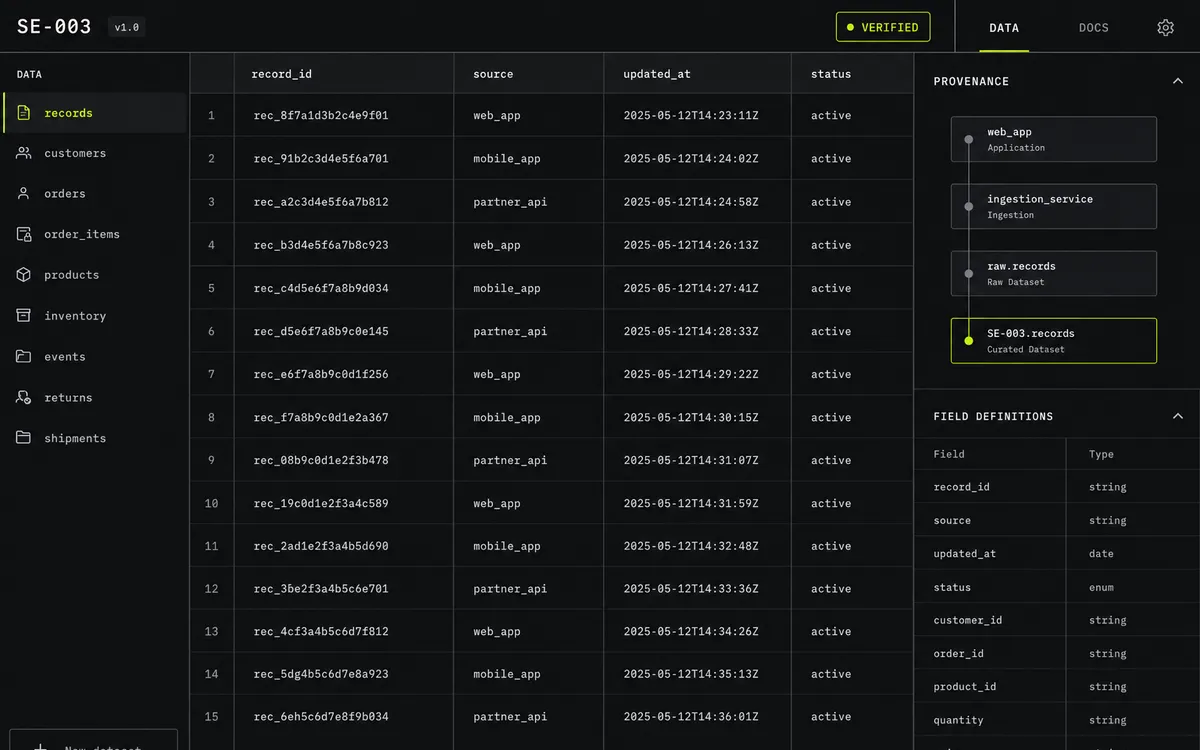Click cell rec_a2c3d4e5f6a7b812
Viewport: 1200px width, 750px height.
coord(321,202)
